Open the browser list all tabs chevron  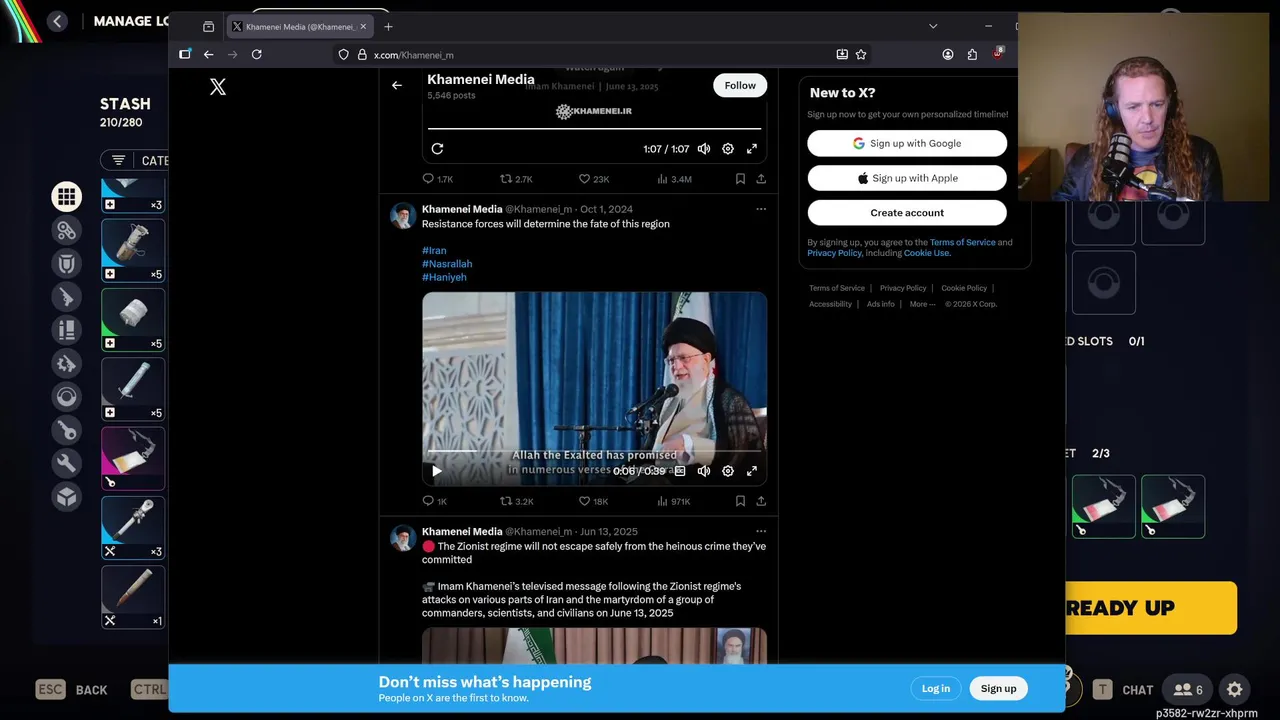(933, 26)
